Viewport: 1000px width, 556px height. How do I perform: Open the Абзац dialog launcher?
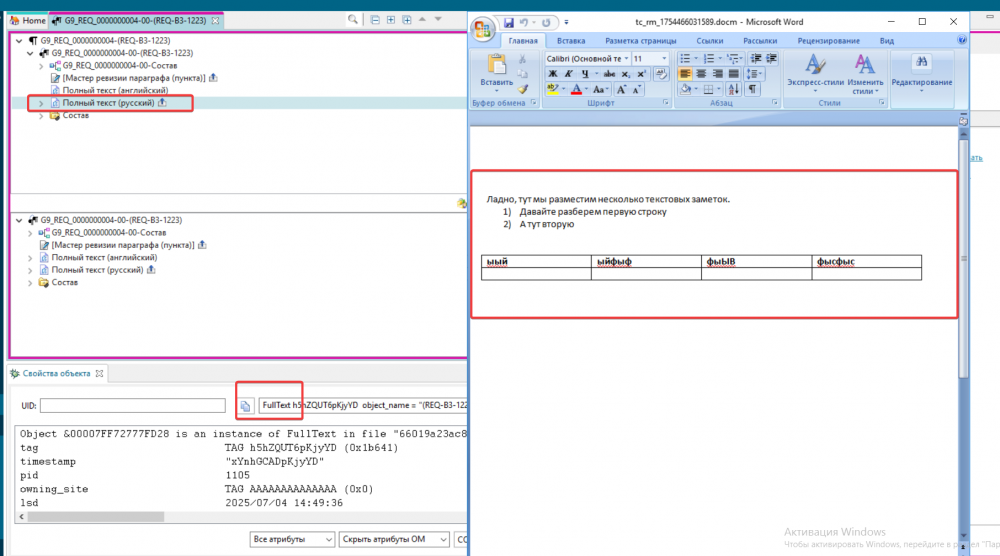pos(775,103)
